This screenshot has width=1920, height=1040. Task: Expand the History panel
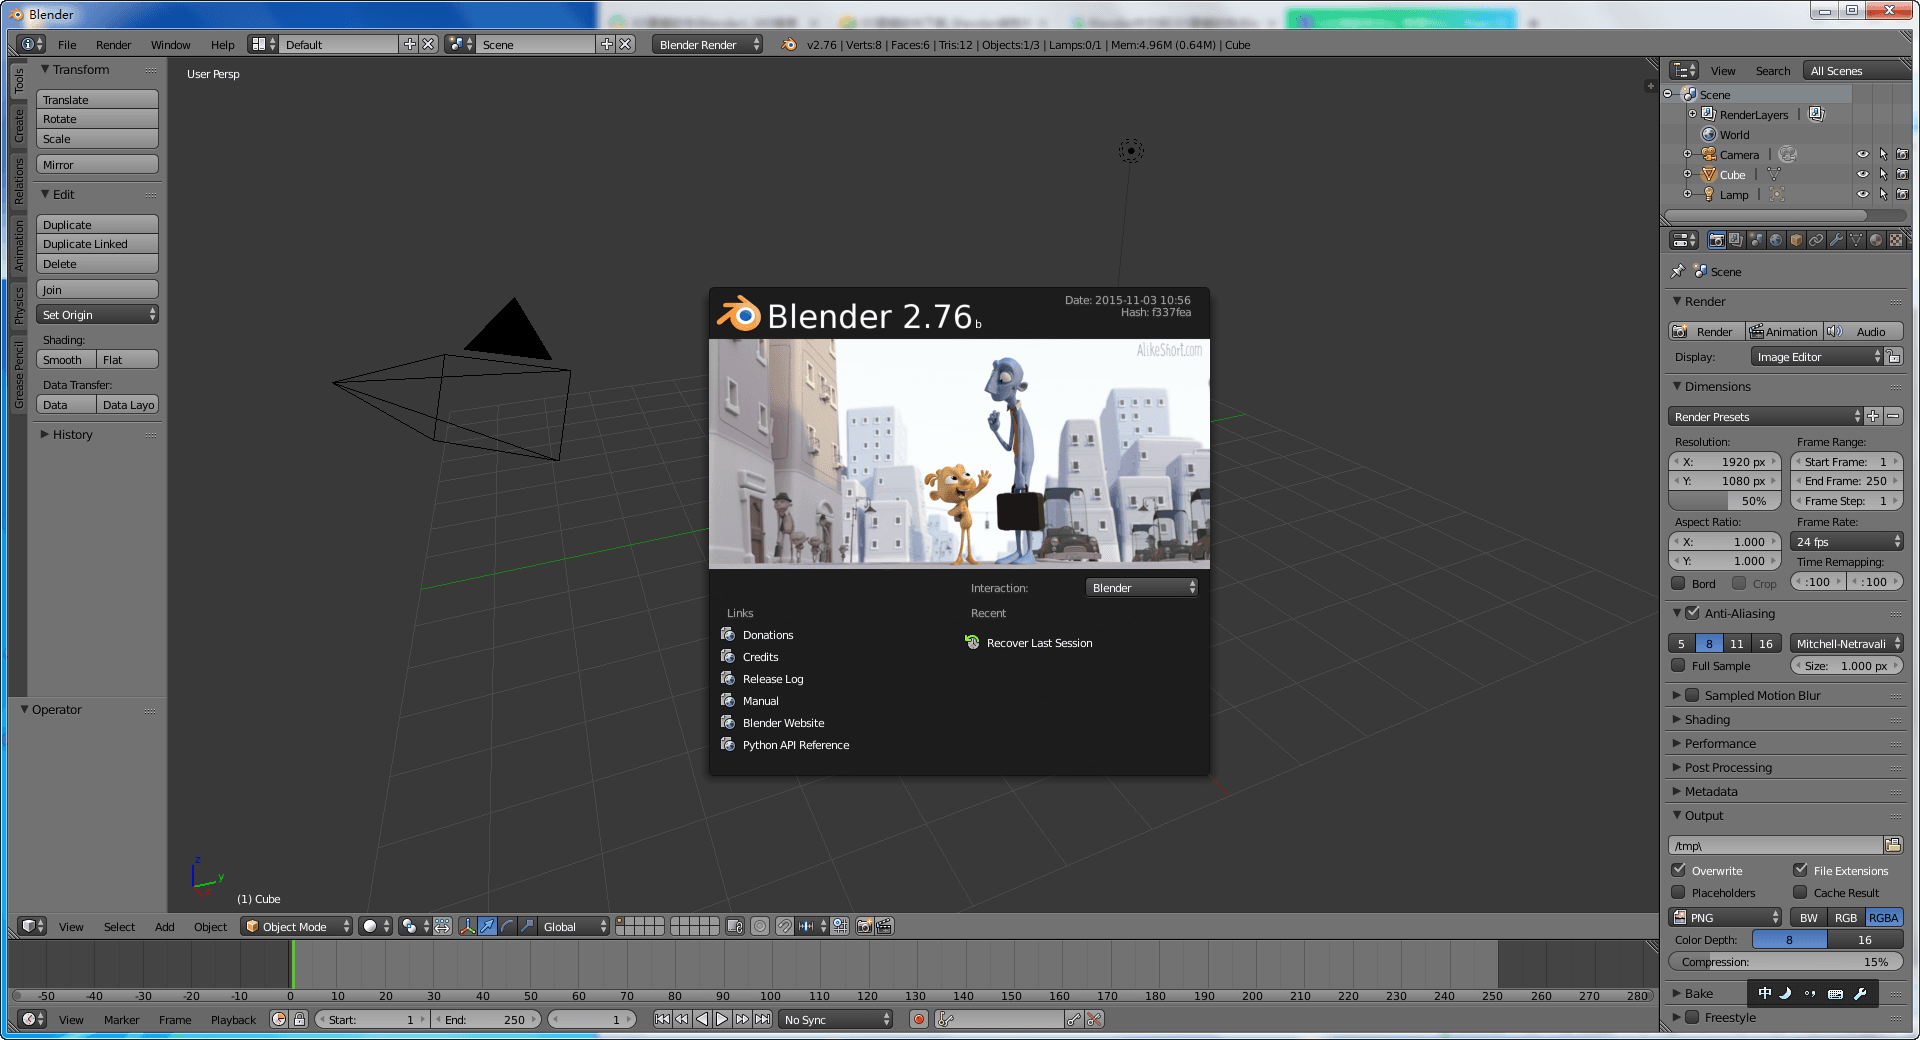coord(72,434)
